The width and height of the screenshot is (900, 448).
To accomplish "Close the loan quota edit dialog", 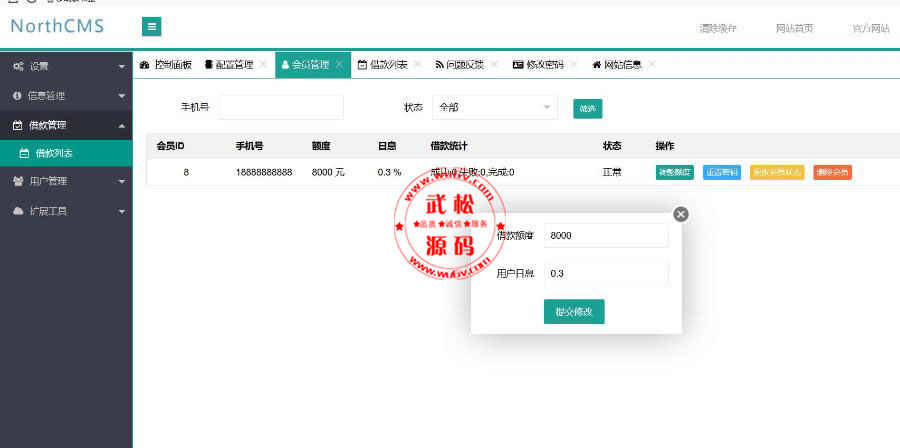I will pos(681,214).
